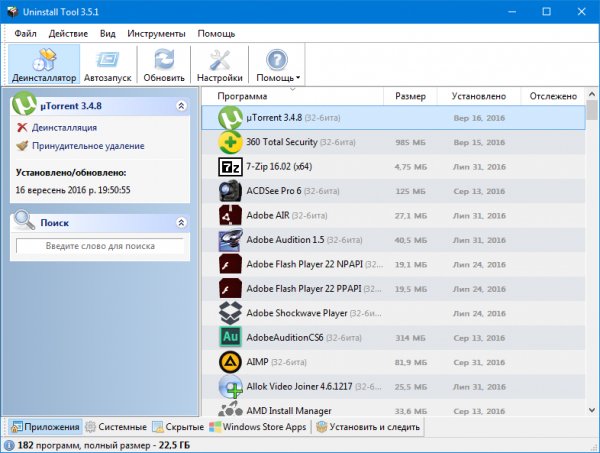600x453 pixels.
Task: Open the Помощь menu in menu bar
Action: 216,34
